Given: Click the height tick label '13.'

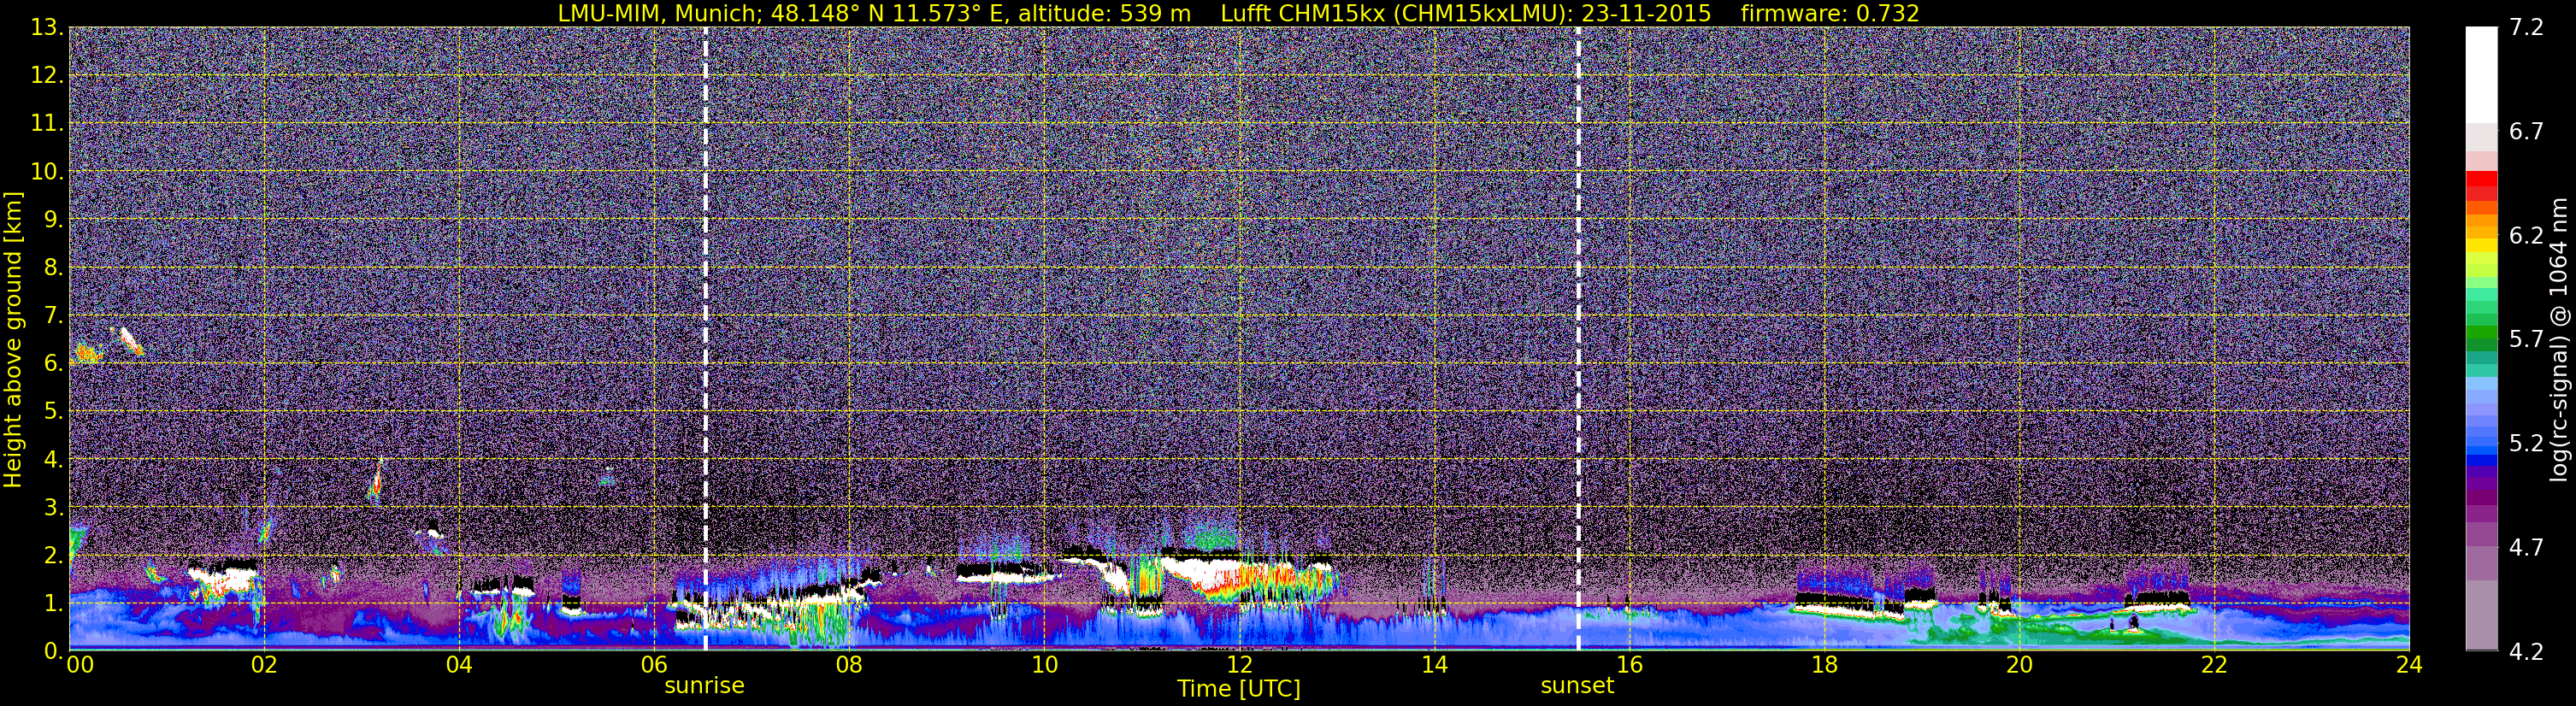Looking at the screenshot, I should 46,27.
